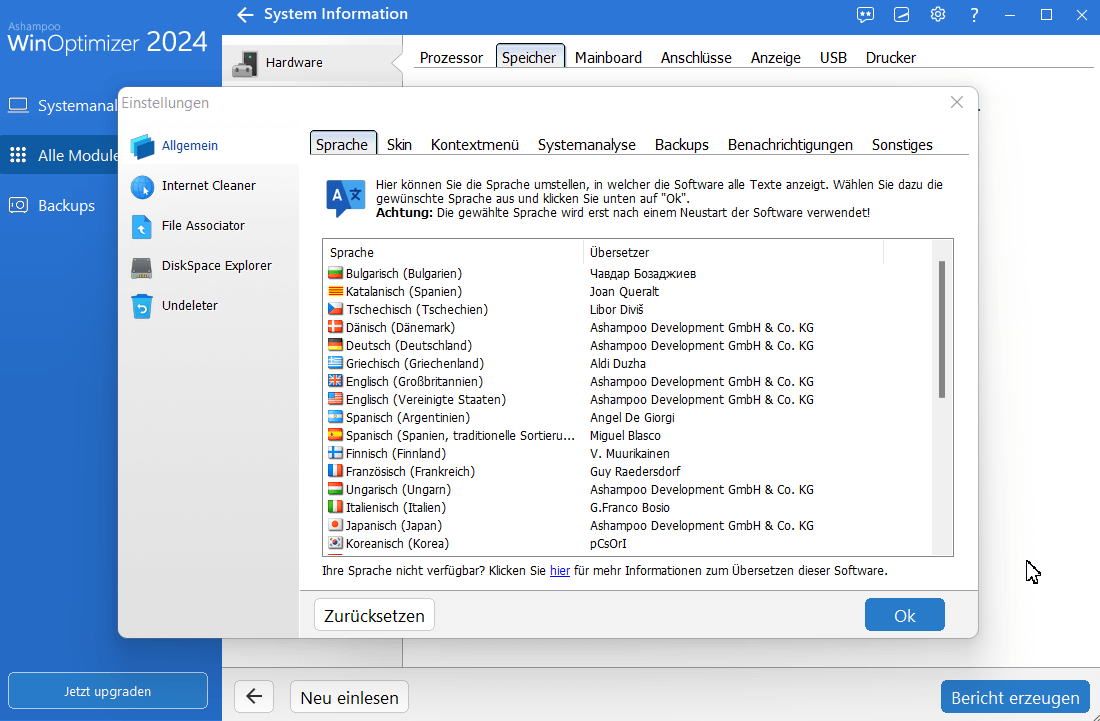Open help question mark icon
Viewport: 1100px width, 721px height.
tap(974, 15)
